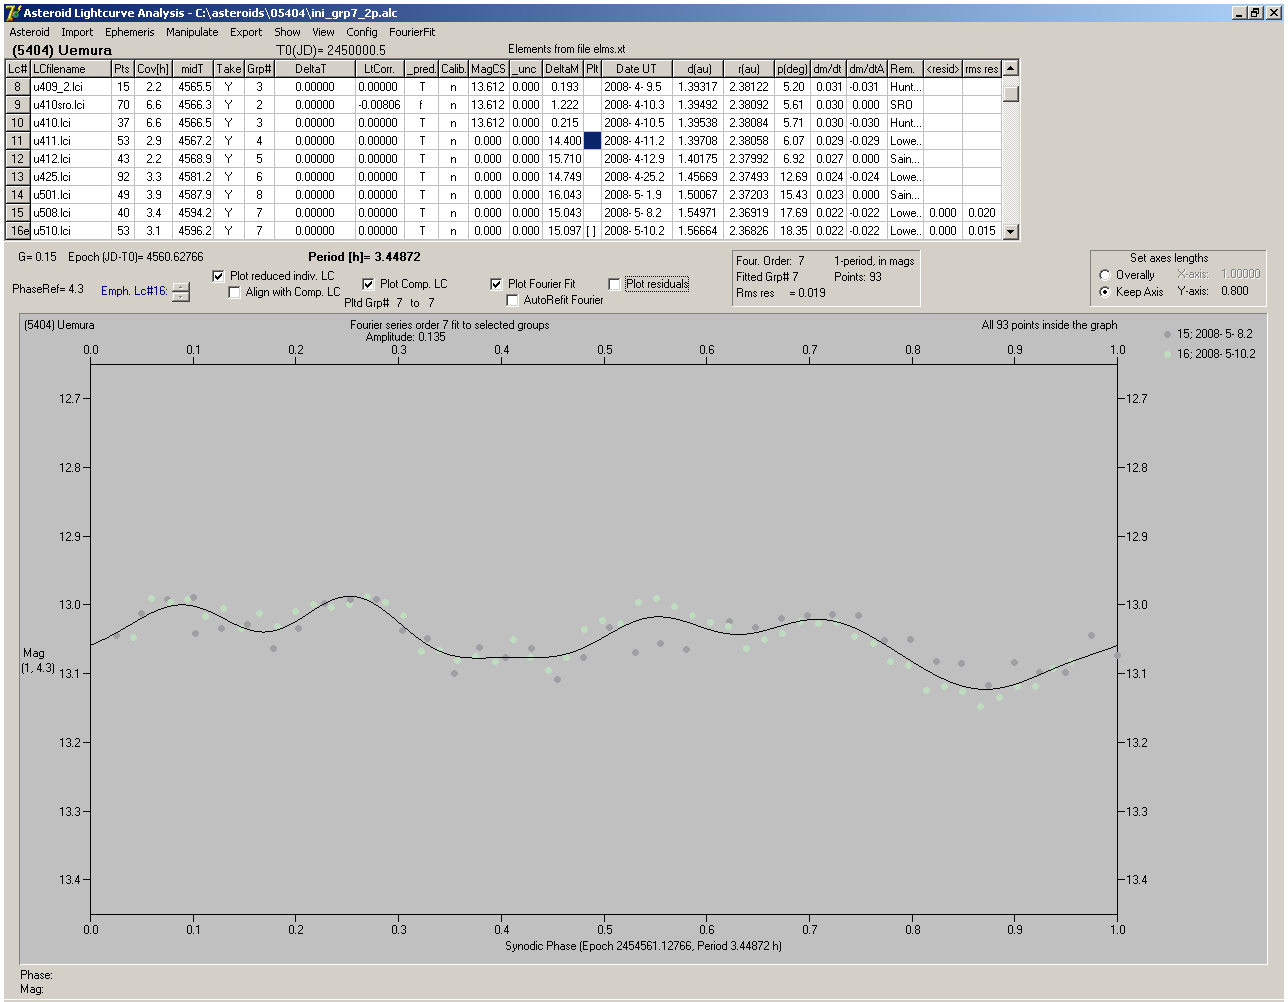This screenshot has width=1288, height=1002.
Task: Click the table scrollbar up arrow
Action: (1011, 68)
